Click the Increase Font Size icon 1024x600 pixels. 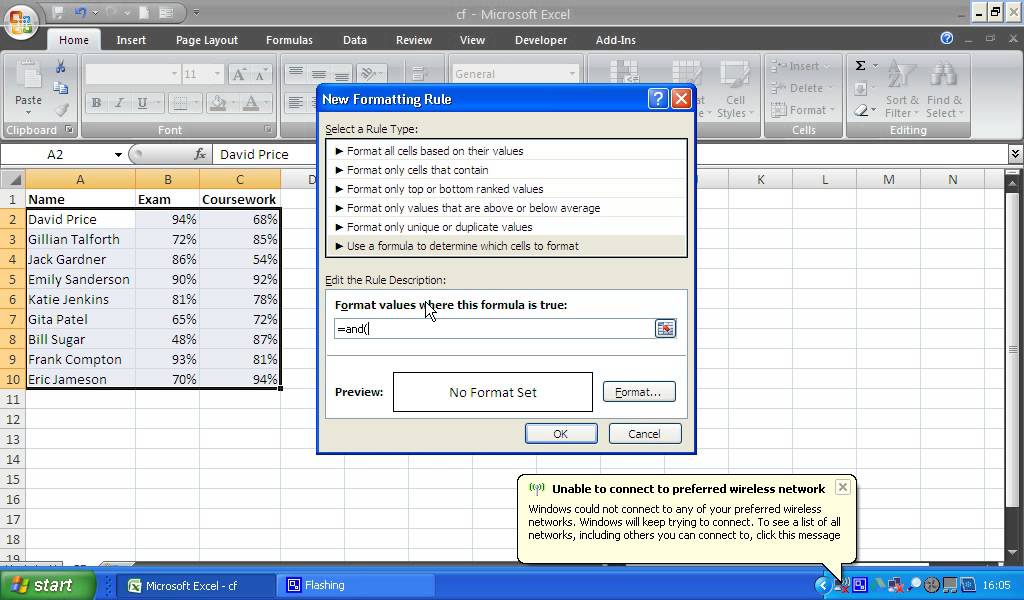click(239, 74)
